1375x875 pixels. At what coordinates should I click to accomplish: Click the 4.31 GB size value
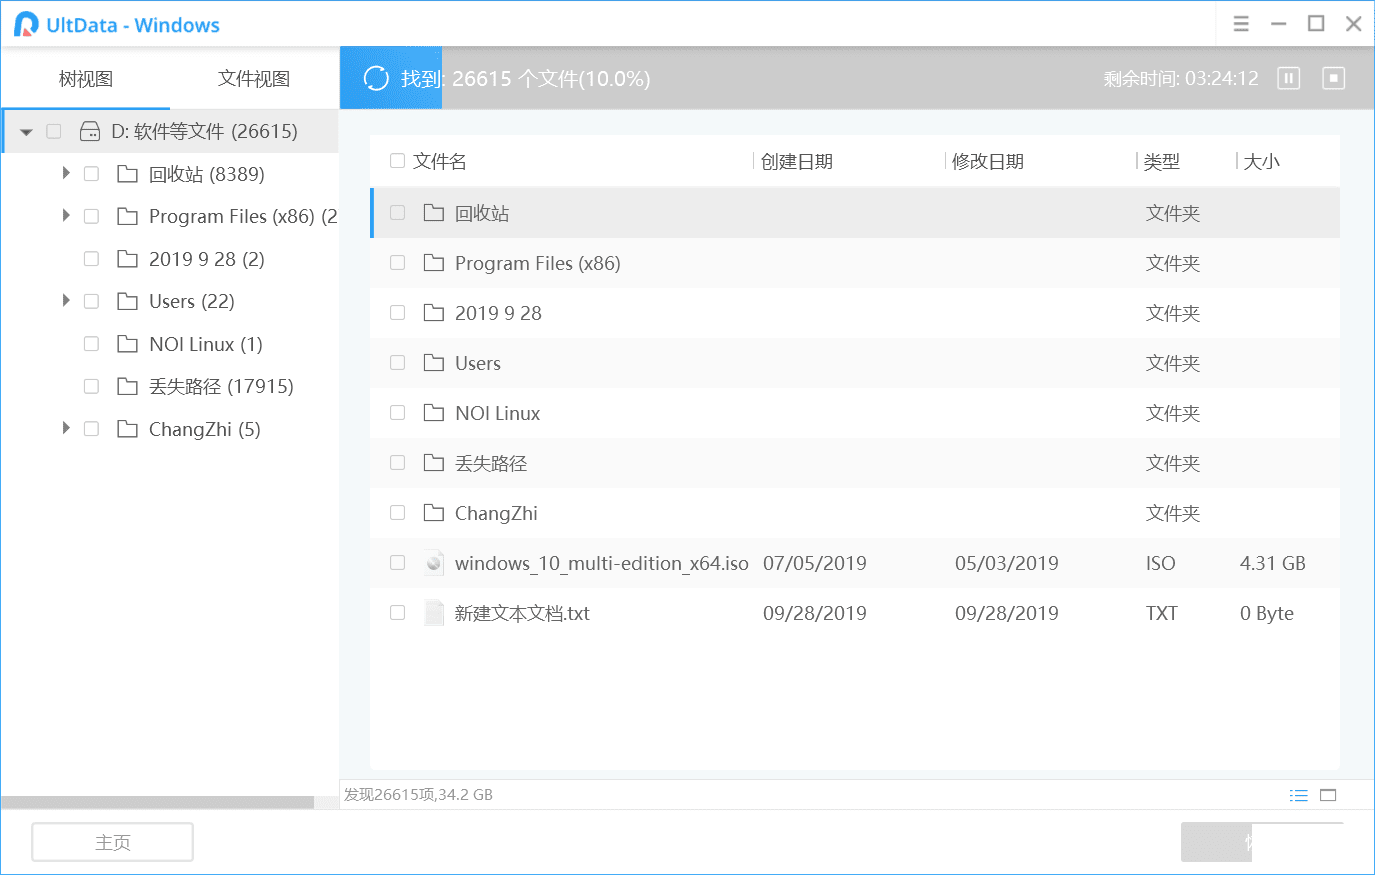(x=1272, y=563)
